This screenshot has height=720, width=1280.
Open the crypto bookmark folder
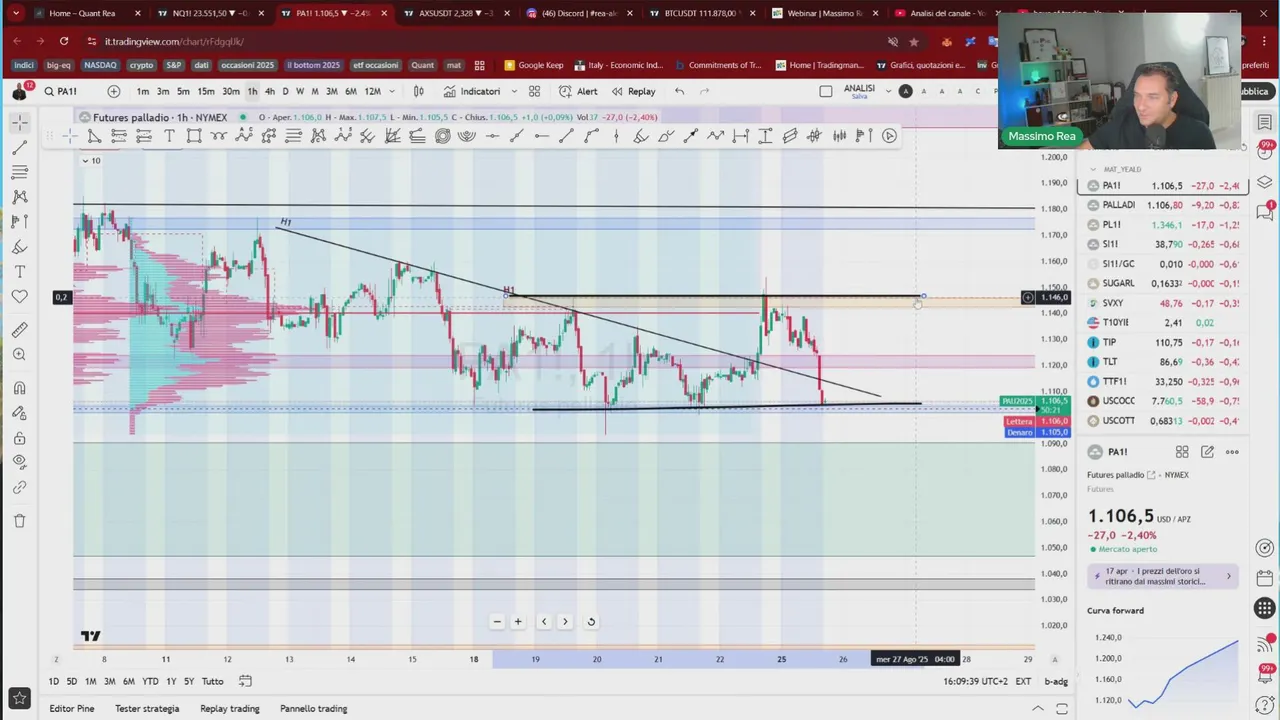point(141,65)
